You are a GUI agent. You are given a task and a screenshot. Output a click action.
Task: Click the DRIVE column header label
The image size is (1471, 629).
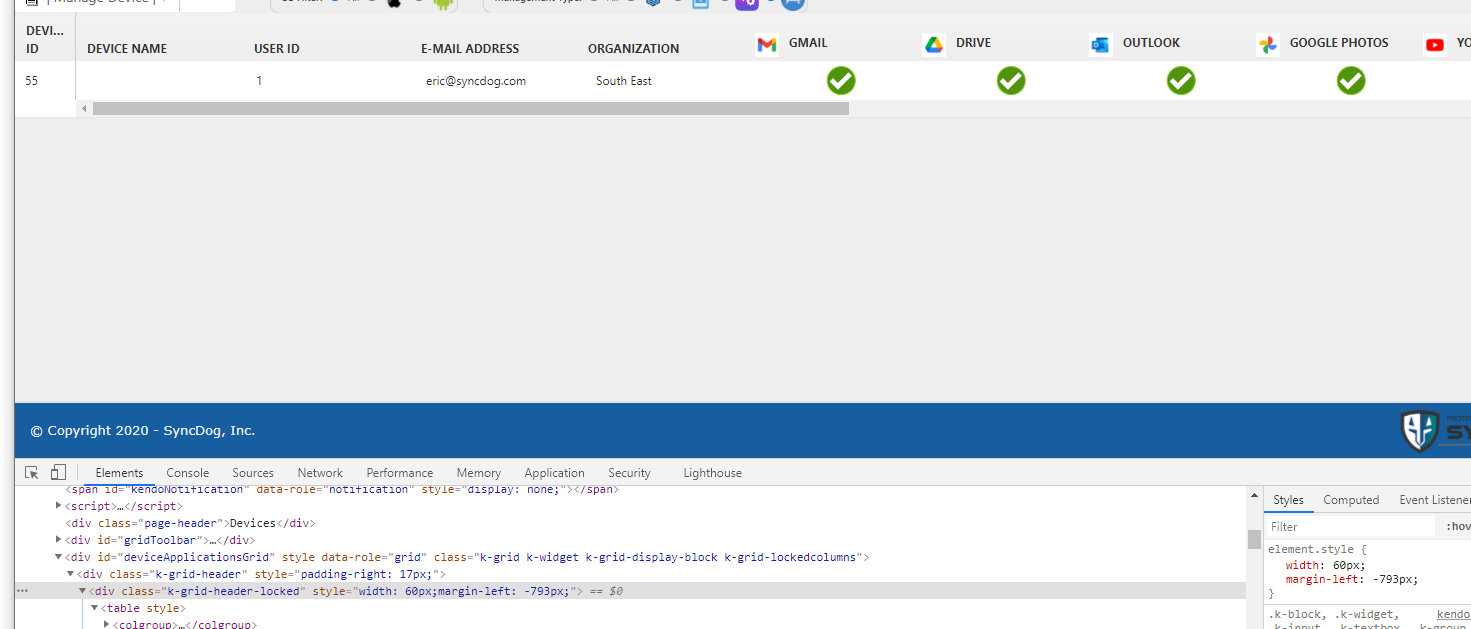click(973, 43)
